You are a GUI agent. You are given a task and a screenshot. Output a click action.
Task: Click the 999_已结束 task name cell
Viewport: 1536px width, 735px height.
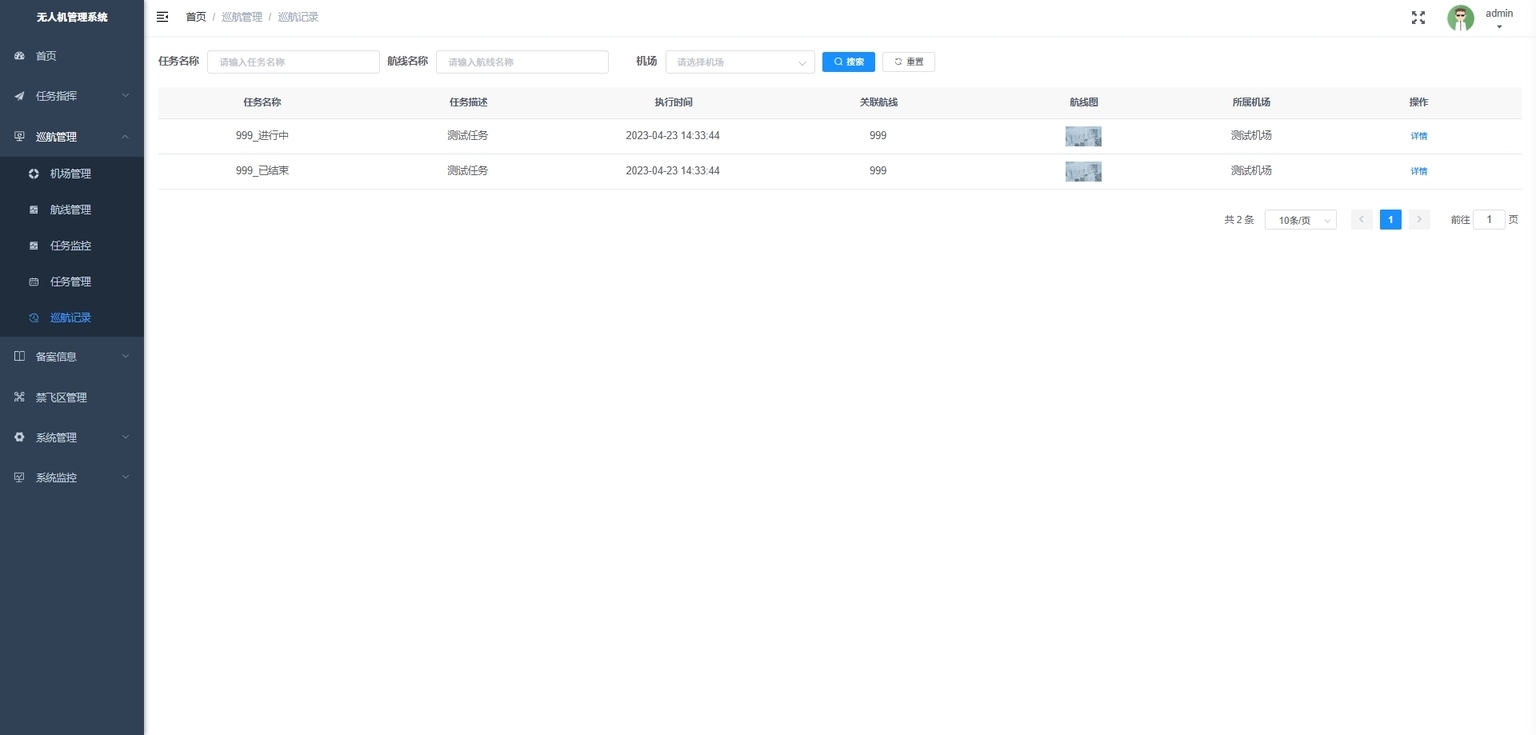point(262,171)
